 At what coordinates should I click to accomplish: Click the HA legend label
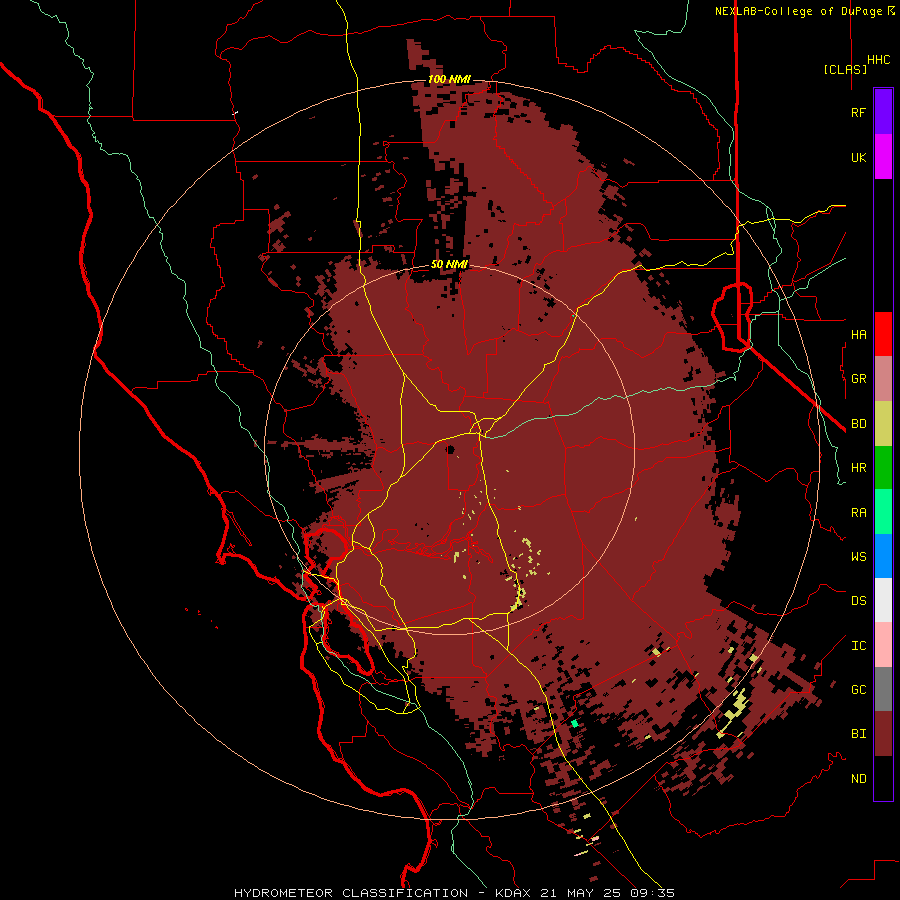tap(858, 335)
